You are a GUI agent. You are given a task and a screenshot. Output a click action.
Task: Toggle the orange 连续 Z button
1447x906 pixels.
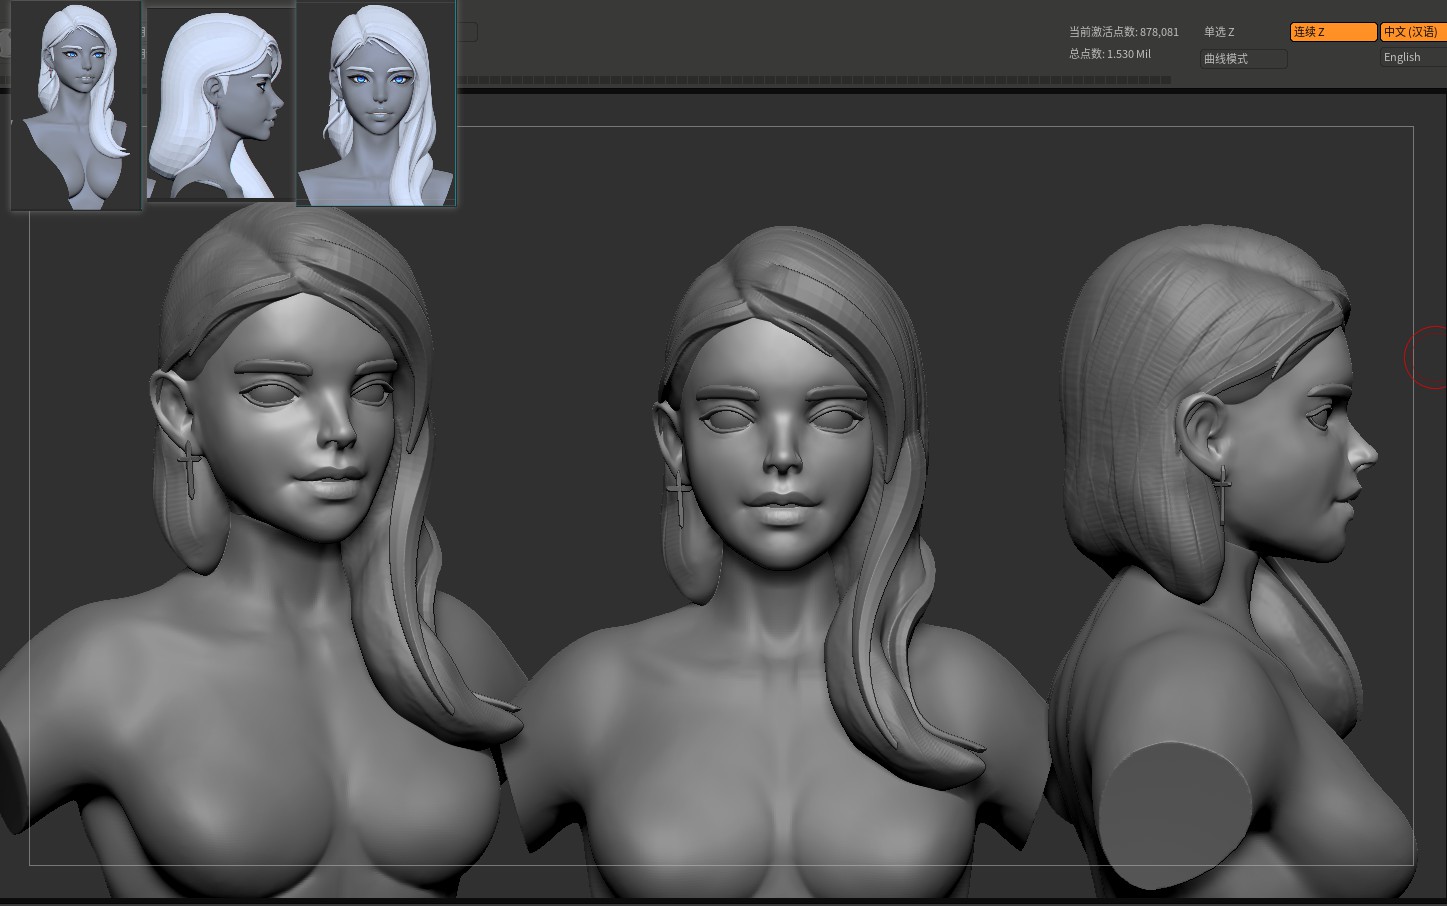(1333, 32)
